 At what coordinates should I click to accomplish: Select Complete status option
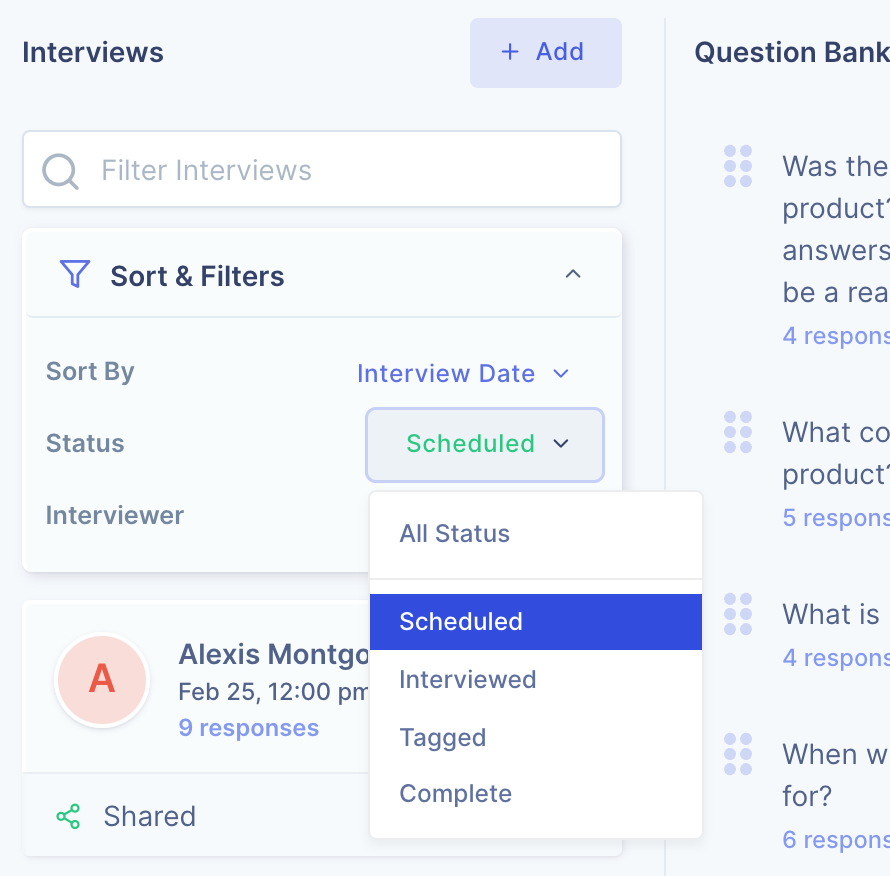point(536,794)
